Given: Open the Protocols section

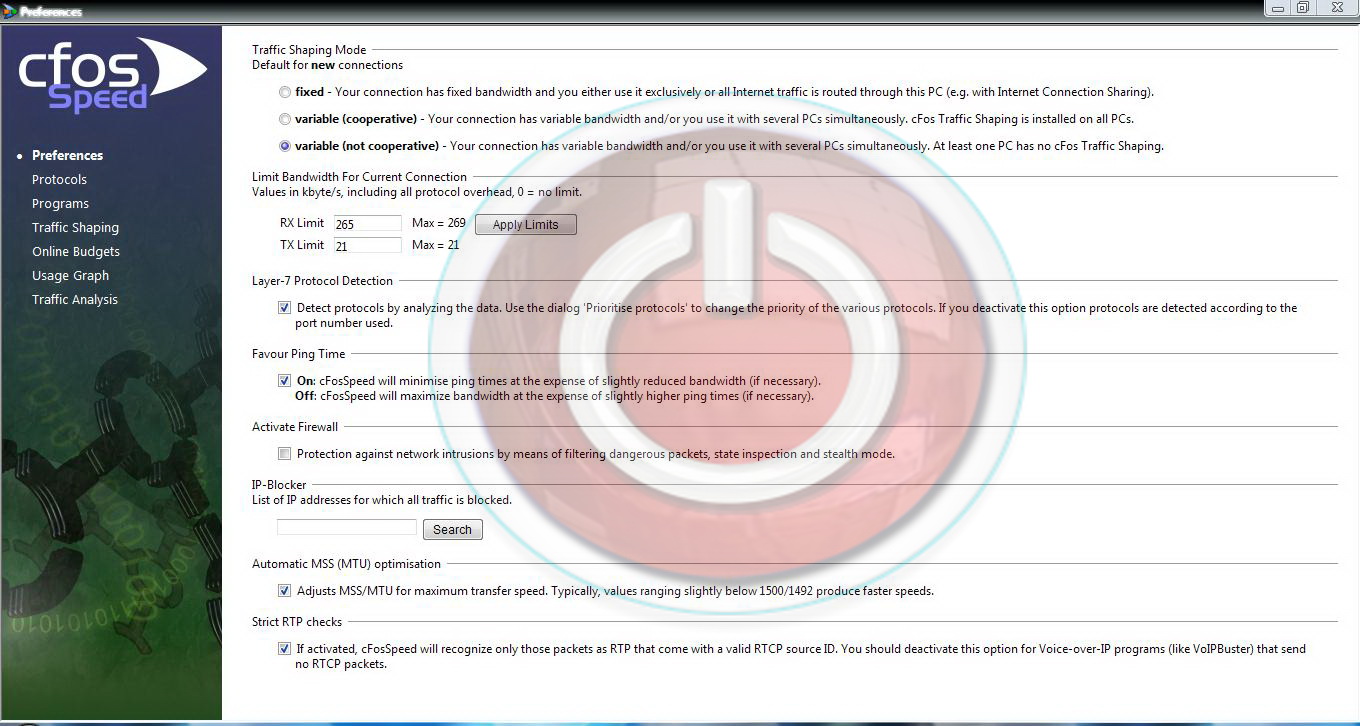Looking at the screenshot, I should [59, 179].
